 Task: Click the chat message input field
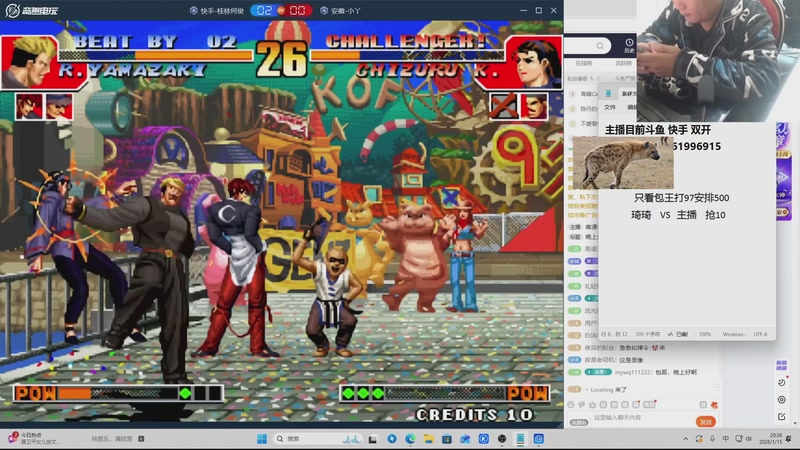(642, 418)
